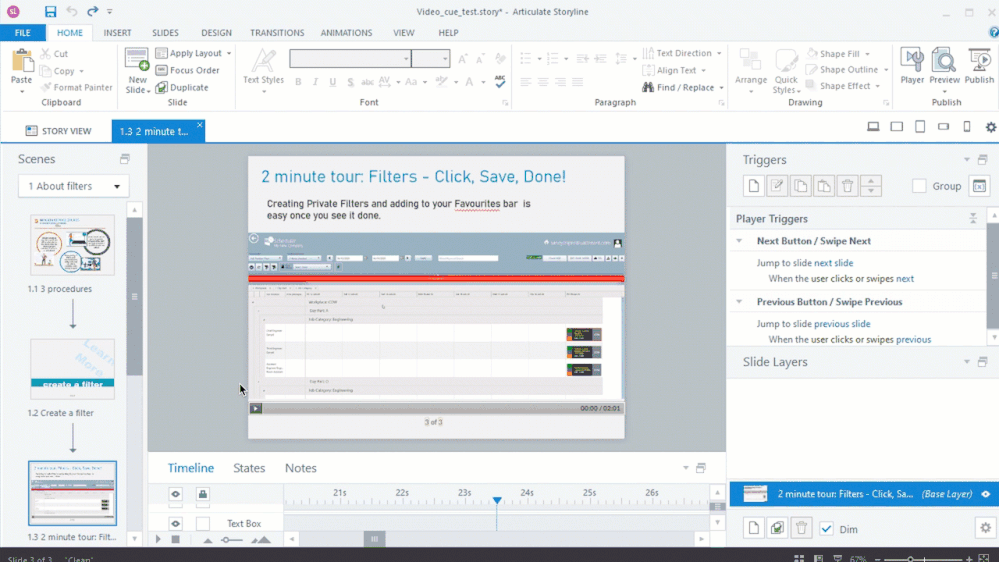Open the font name dropdown
Screen dimensions: 999x562
406,59
